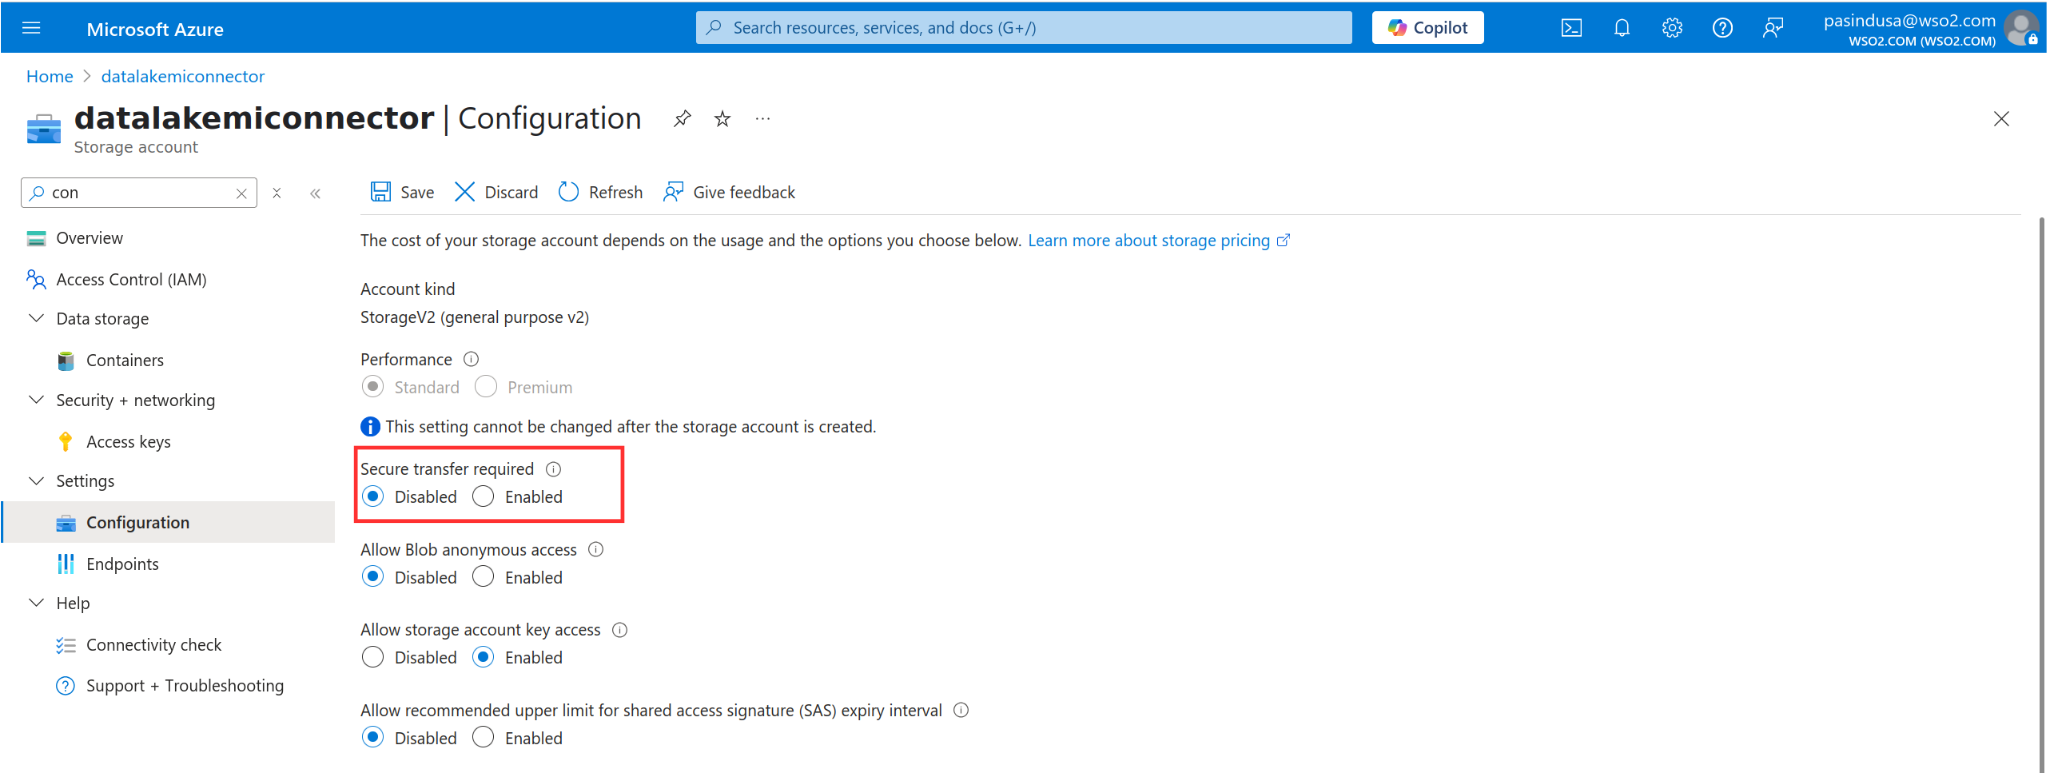This screenshot has height=773, width=2048.
Task: Open Learn more about storage pricing
Action: pos(1159,240)
